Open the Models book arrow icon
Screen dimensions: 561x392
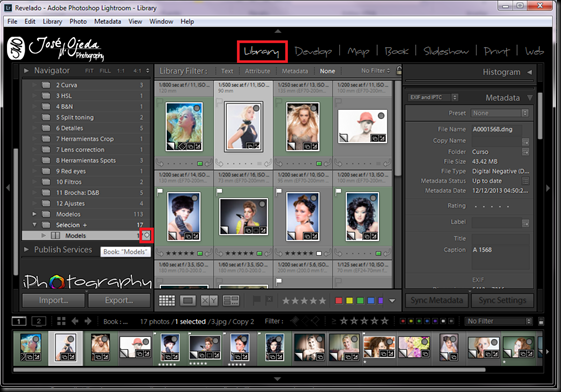tap(146, 235)
